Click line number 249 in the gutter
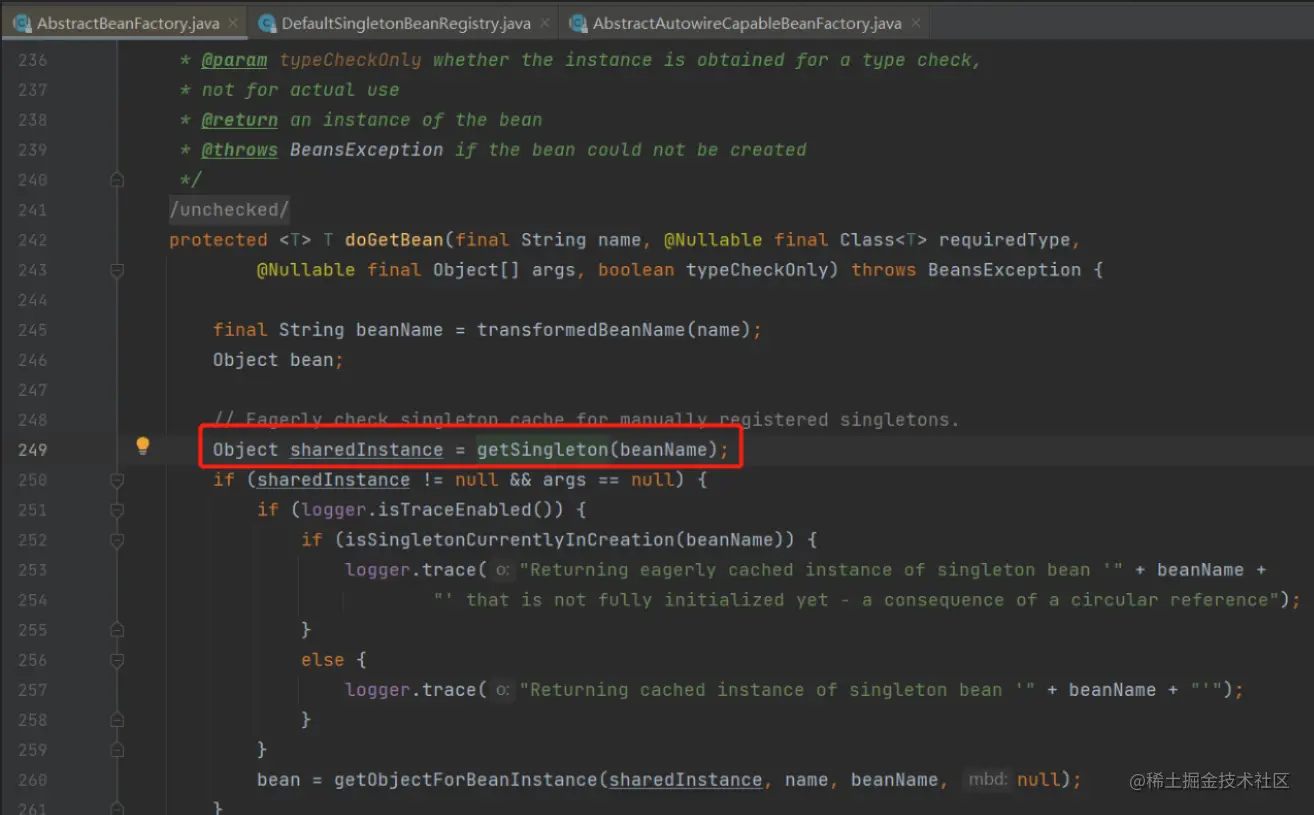 coord(32,450)
